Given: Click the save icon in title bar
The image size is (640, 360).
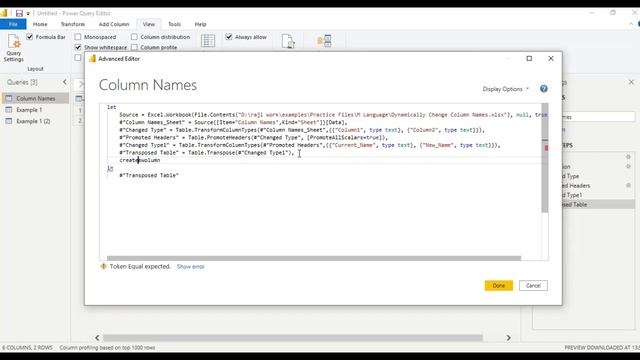Looking at the screenshot, I should (19, 13).
